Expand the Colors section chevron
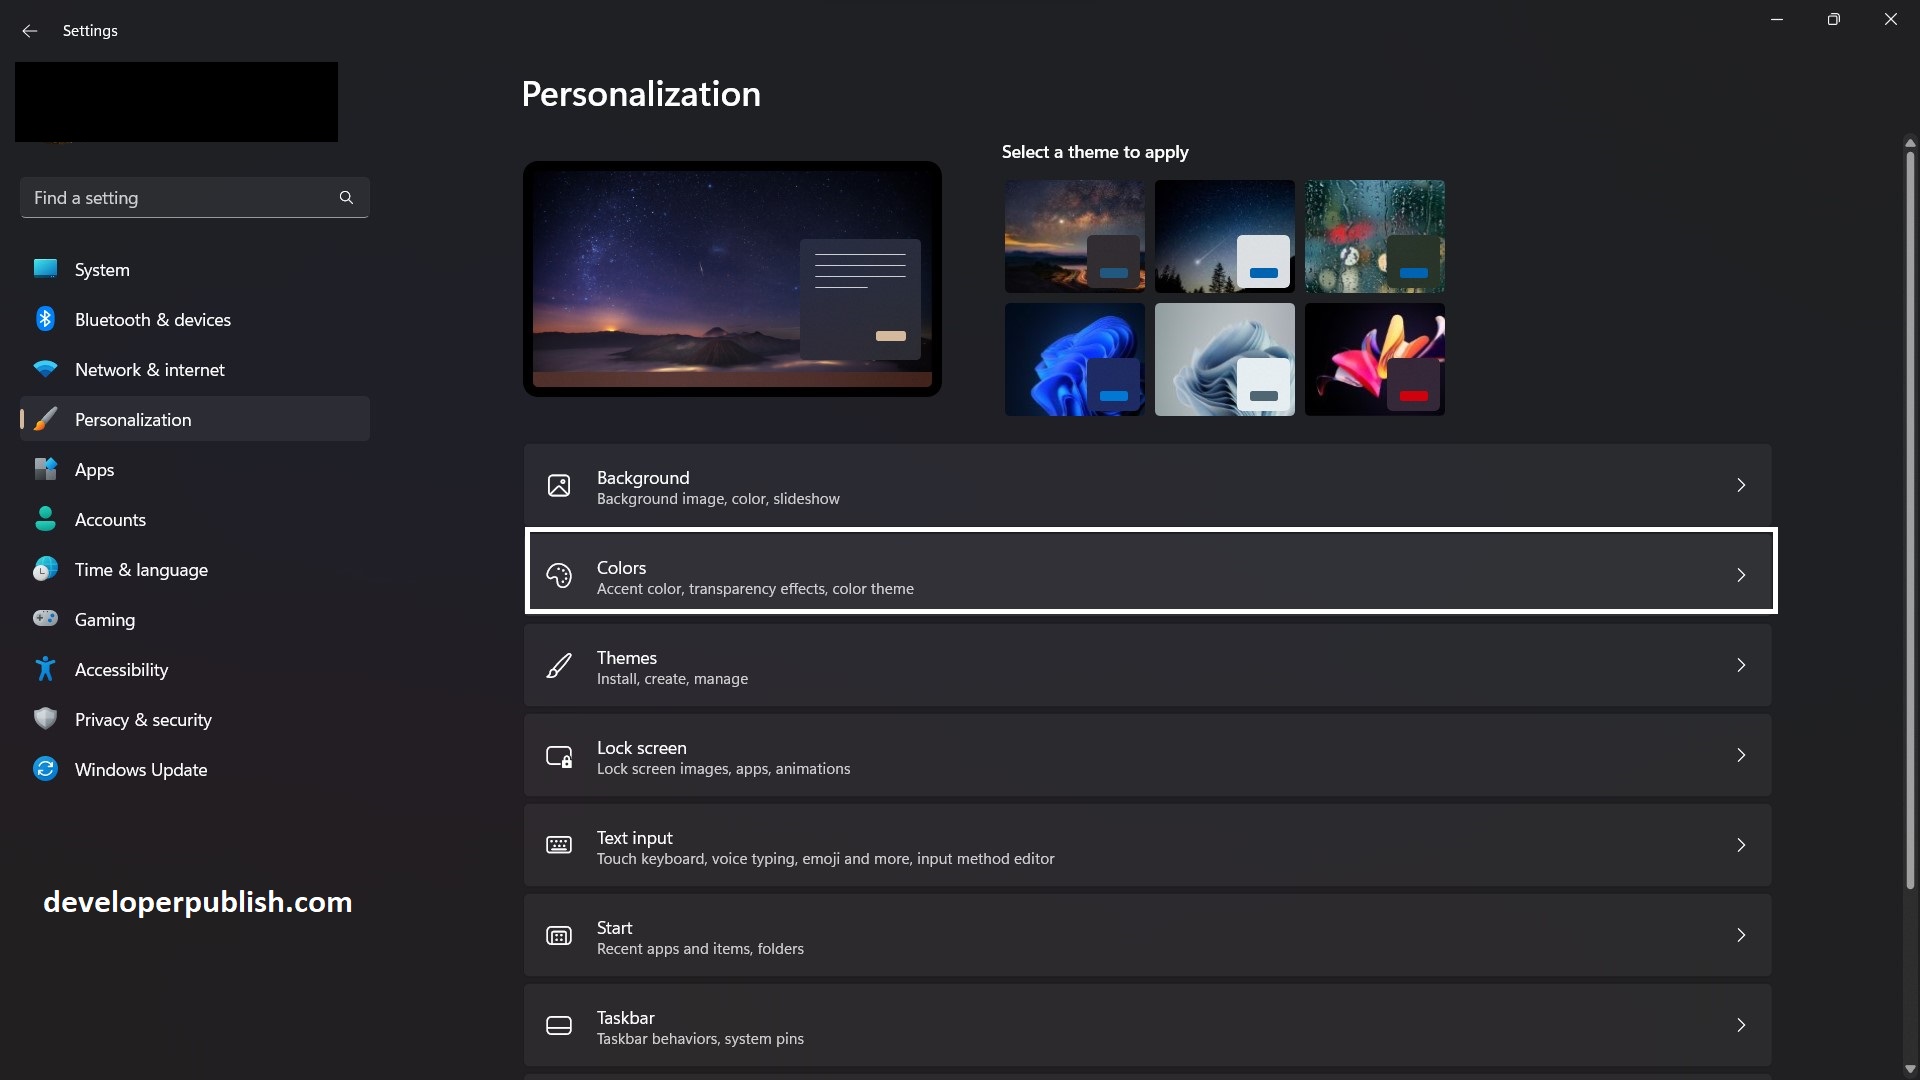Image resolution: width=1920 pixels, height=1080 pixels. click(x=1741, y=575)
